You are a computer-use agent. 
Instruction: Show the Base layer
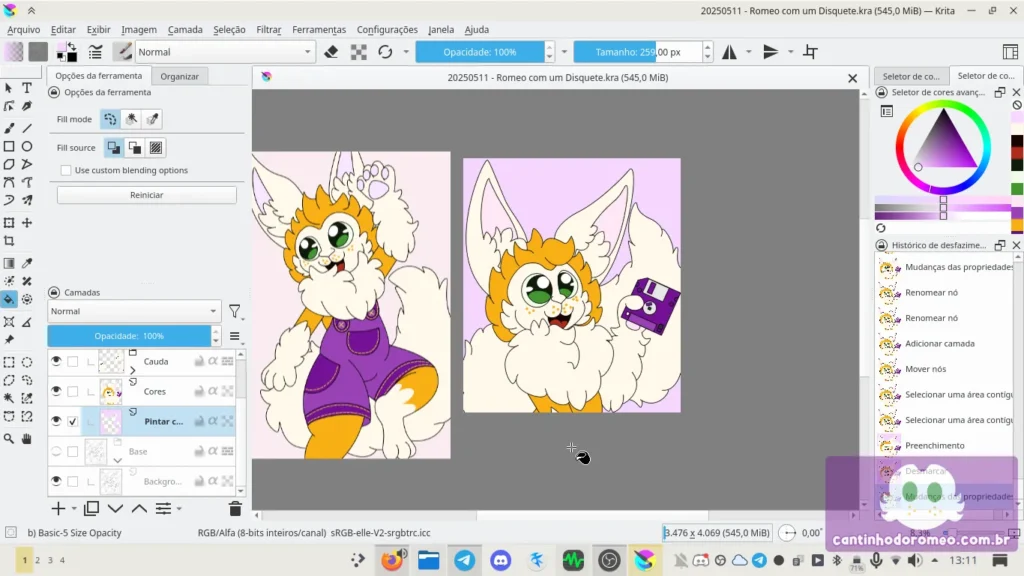tap(56, 451)
